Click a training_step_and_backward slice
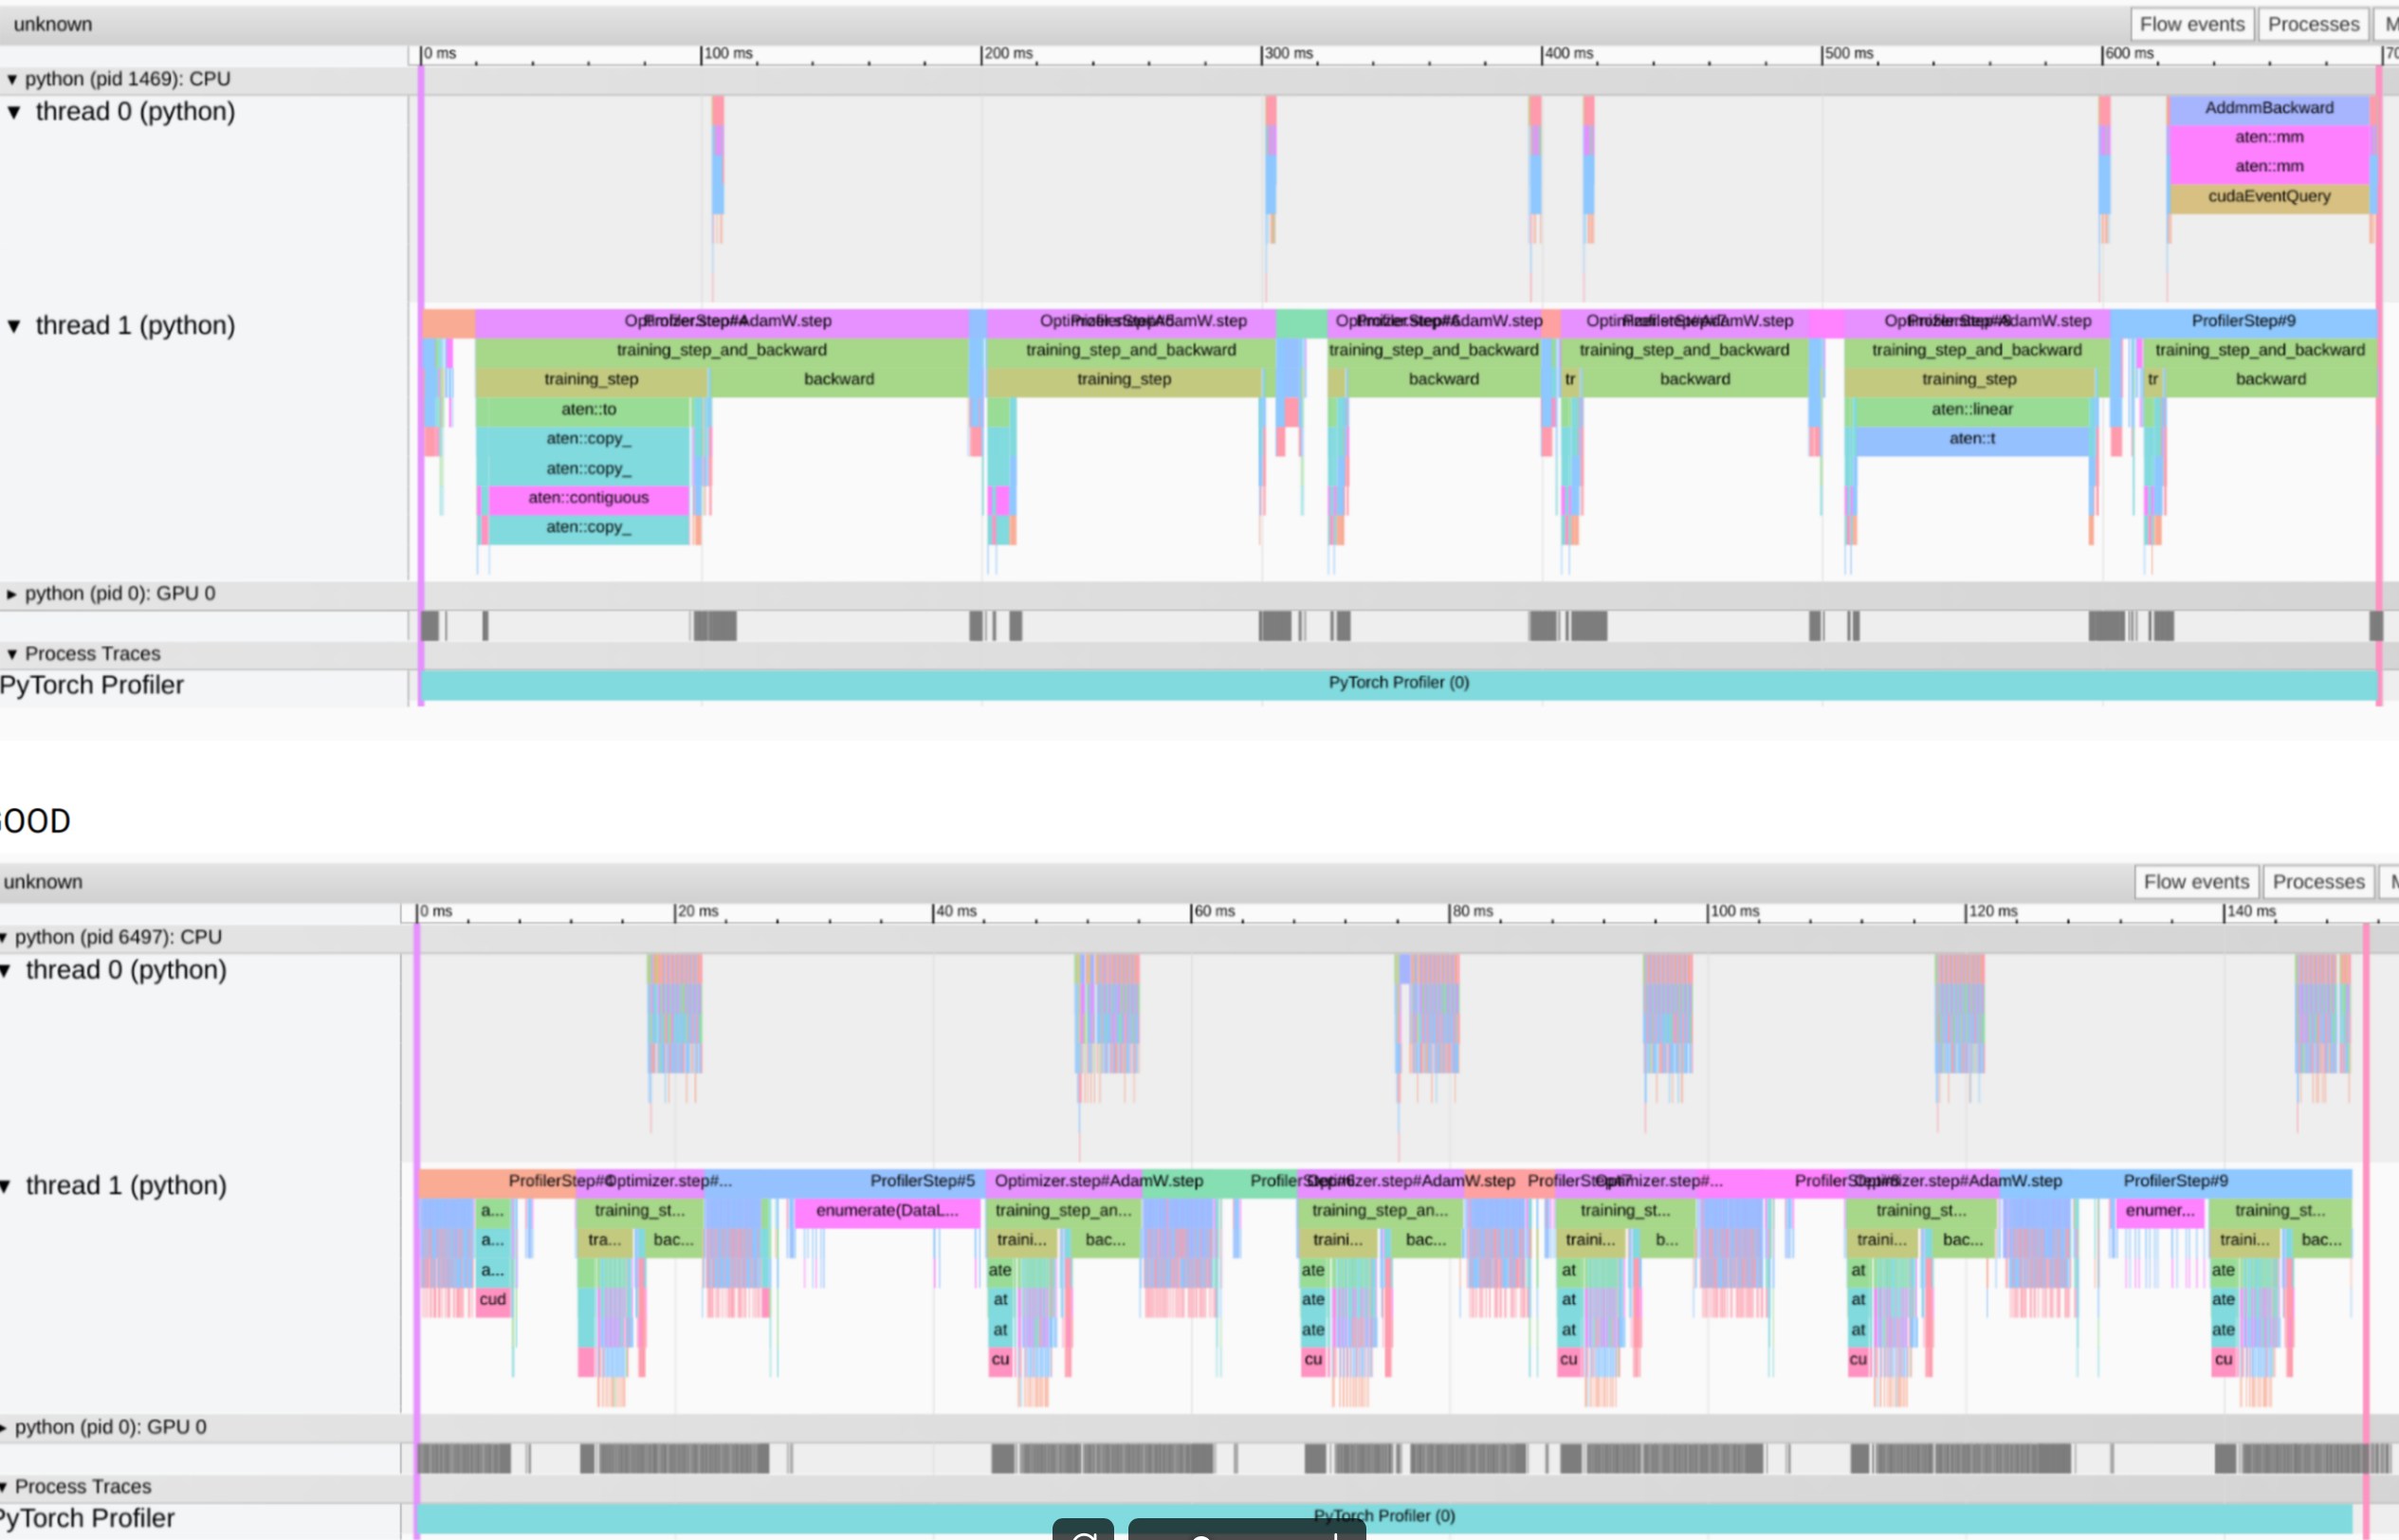2399x1540 pixels. [723, 349]
